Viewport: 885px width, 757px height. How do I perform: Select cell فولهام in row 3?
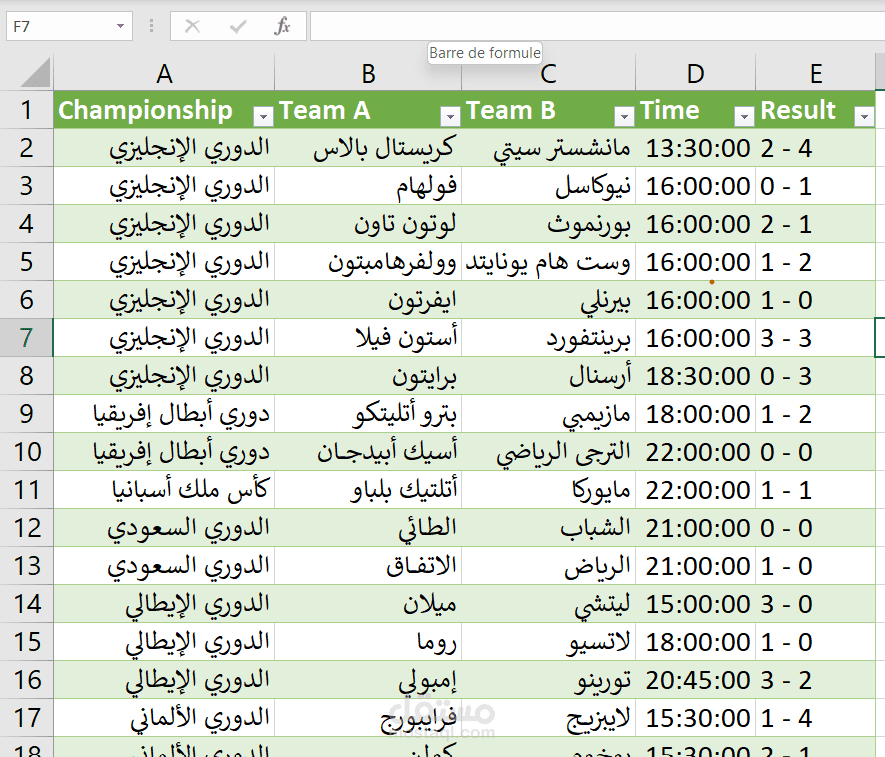tap(368, 186)
